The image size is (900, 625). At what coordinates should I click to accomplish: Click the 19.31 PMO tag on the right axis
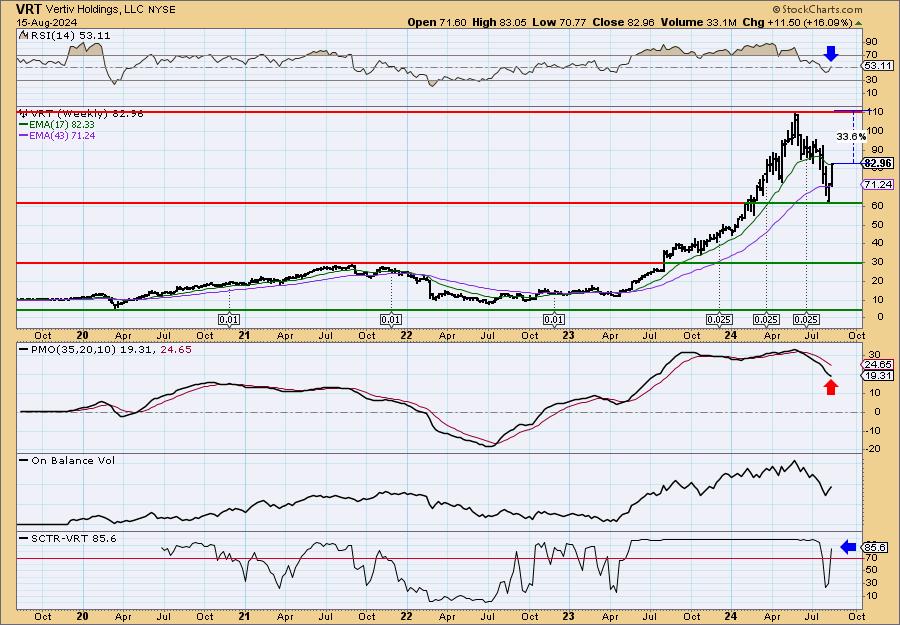(x=878, y=375)
